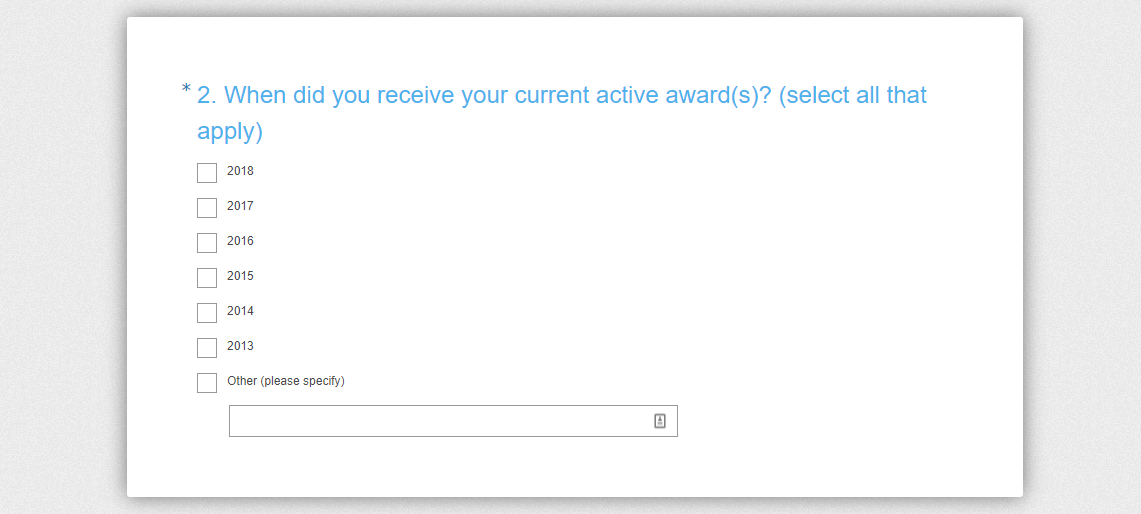Mark the 2014 checkbox
This screenshot has width=1141, height=514.
pyautogui.click(x=207, y=313)
